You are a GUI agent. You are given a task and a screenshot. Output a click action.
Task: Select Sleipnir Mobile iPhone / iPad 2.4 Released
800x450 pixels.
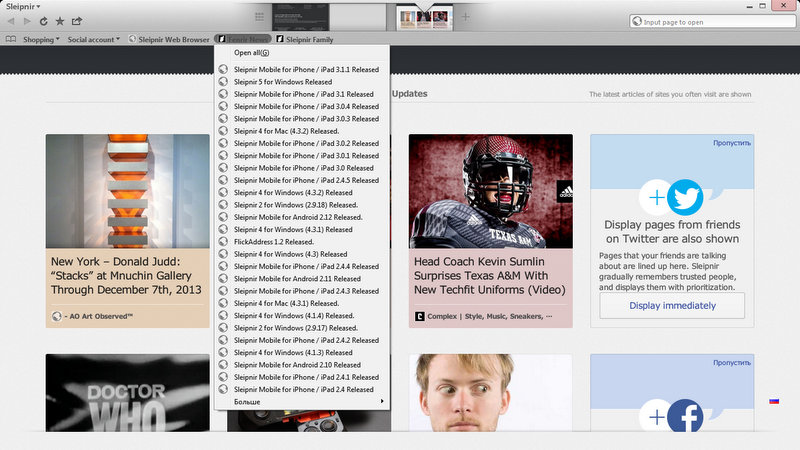click(302, 389)
